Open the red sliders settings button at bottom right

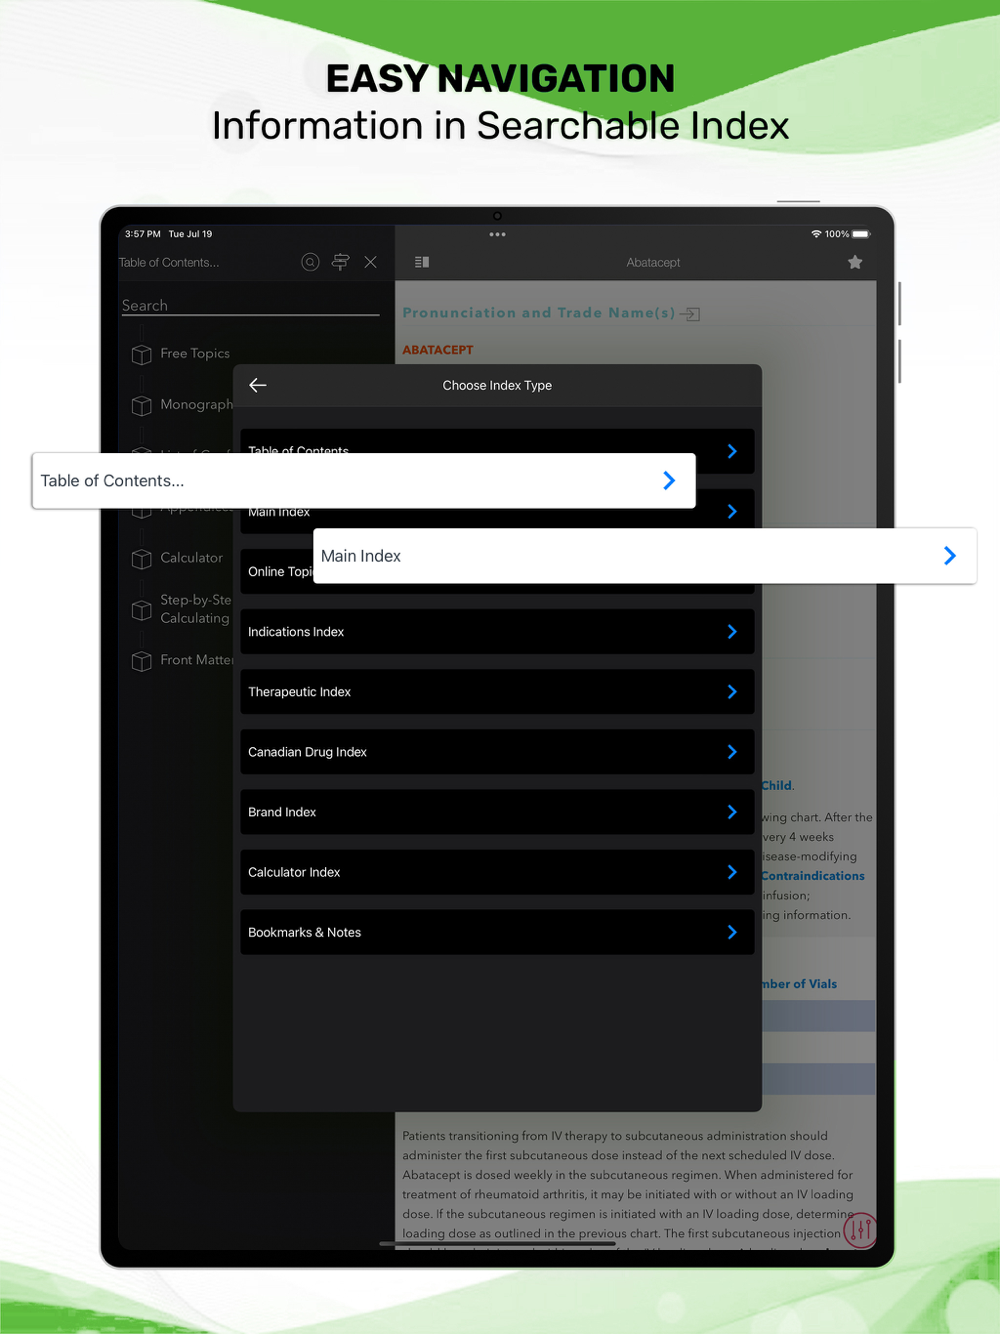(x=860, y=1230)
